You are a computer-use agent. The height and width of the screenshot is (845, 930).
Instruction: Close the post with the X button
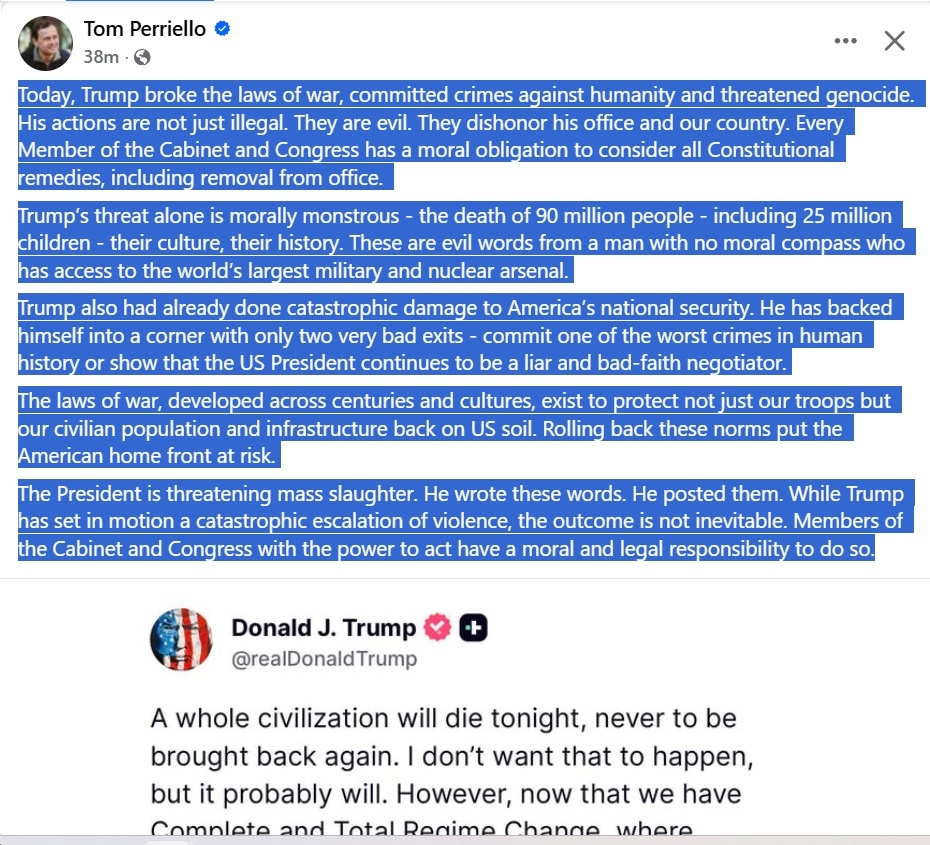[894, 41]
